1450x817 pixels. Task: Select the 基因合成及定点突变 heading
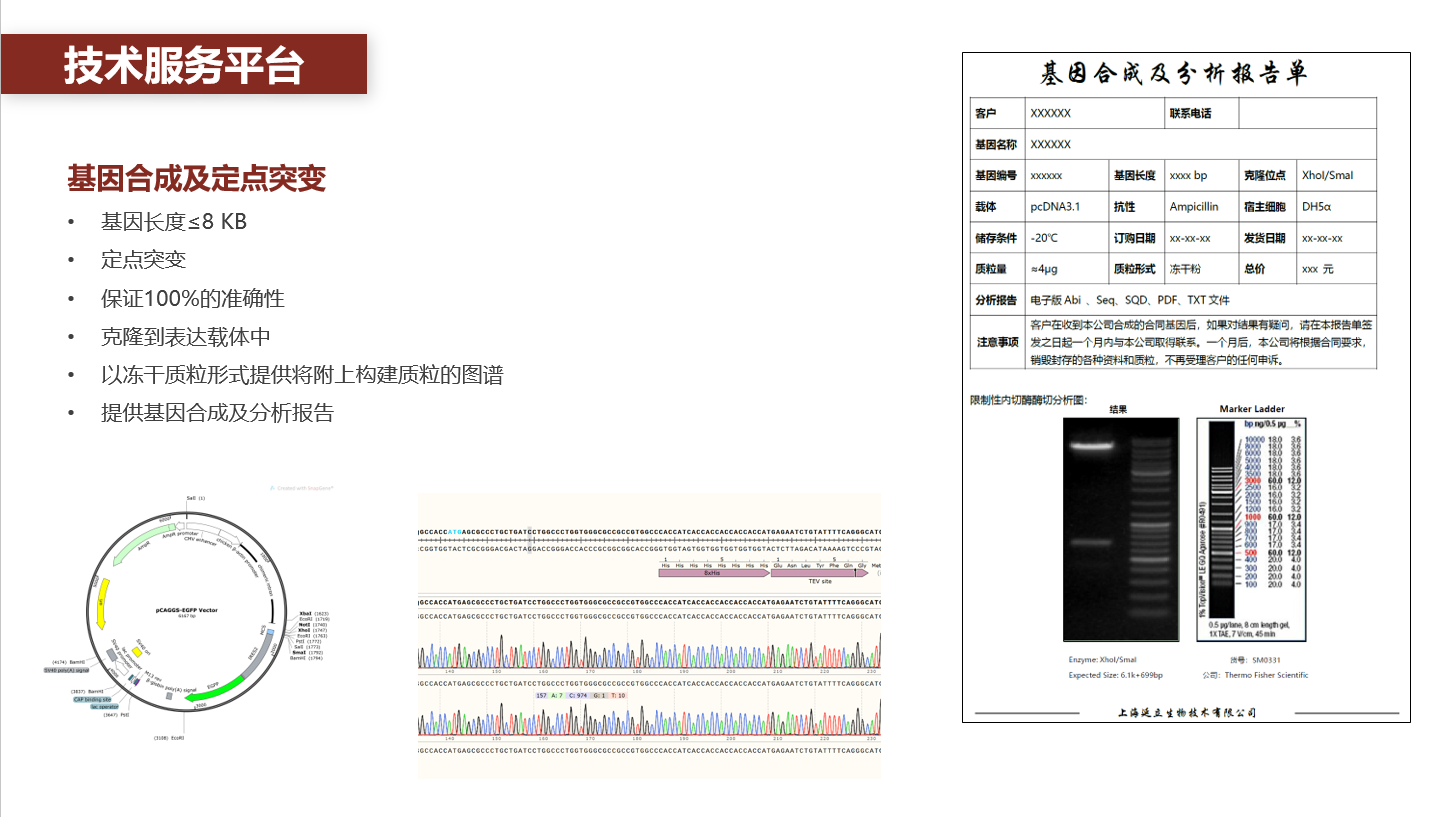click(196, 179)
